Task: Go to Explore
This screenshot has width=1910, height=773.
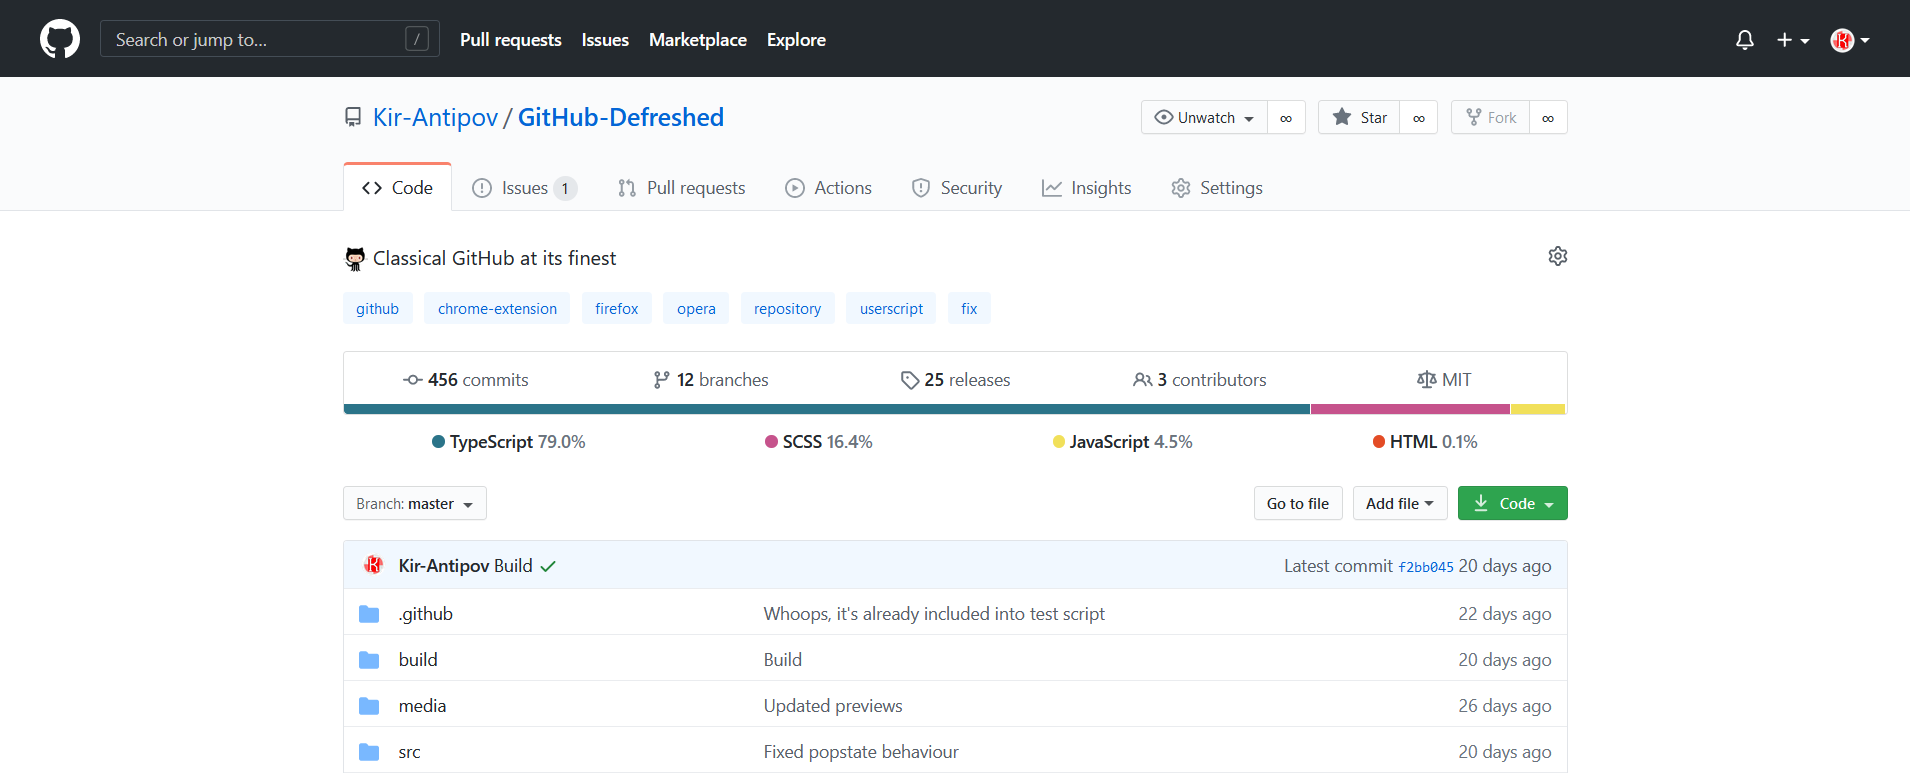Action: tap(796, 40)
